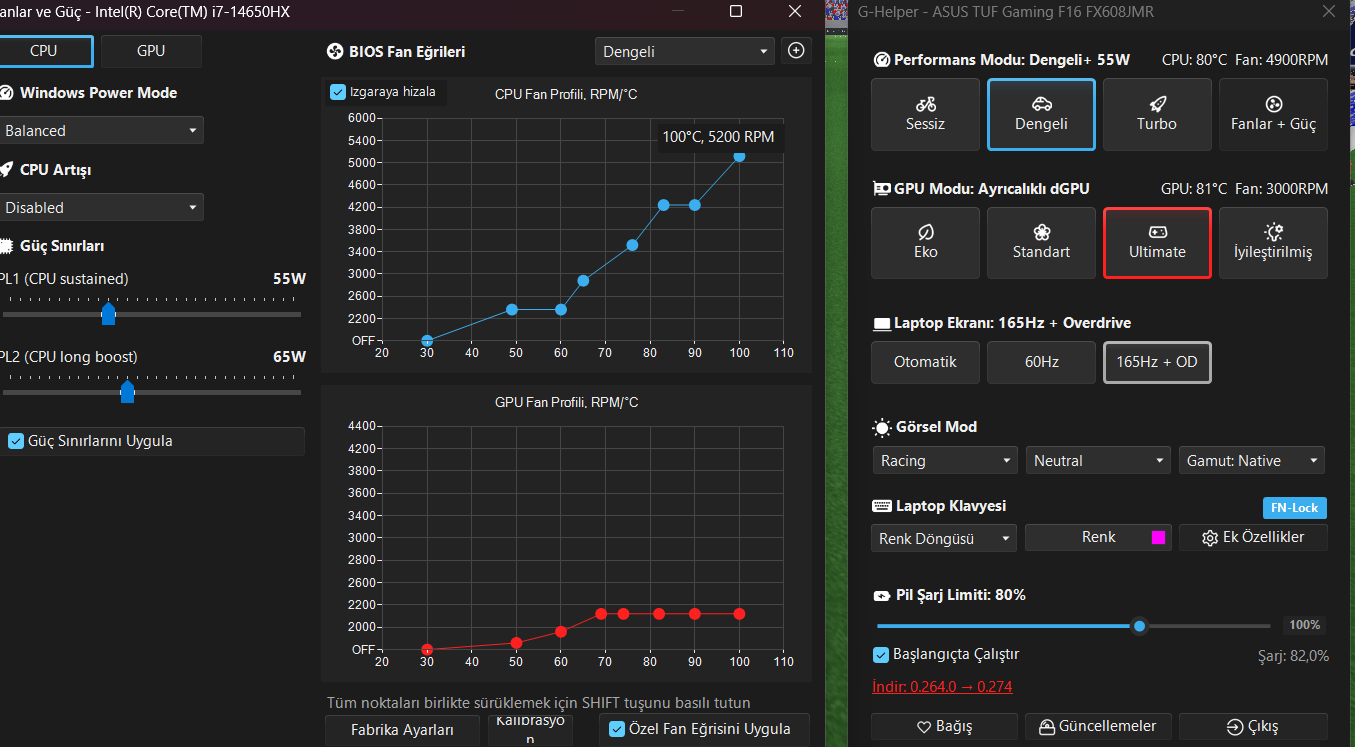The image size is (1355, 747).
Task: Open Güncellemeler updates
Action: coord(1098,726)
